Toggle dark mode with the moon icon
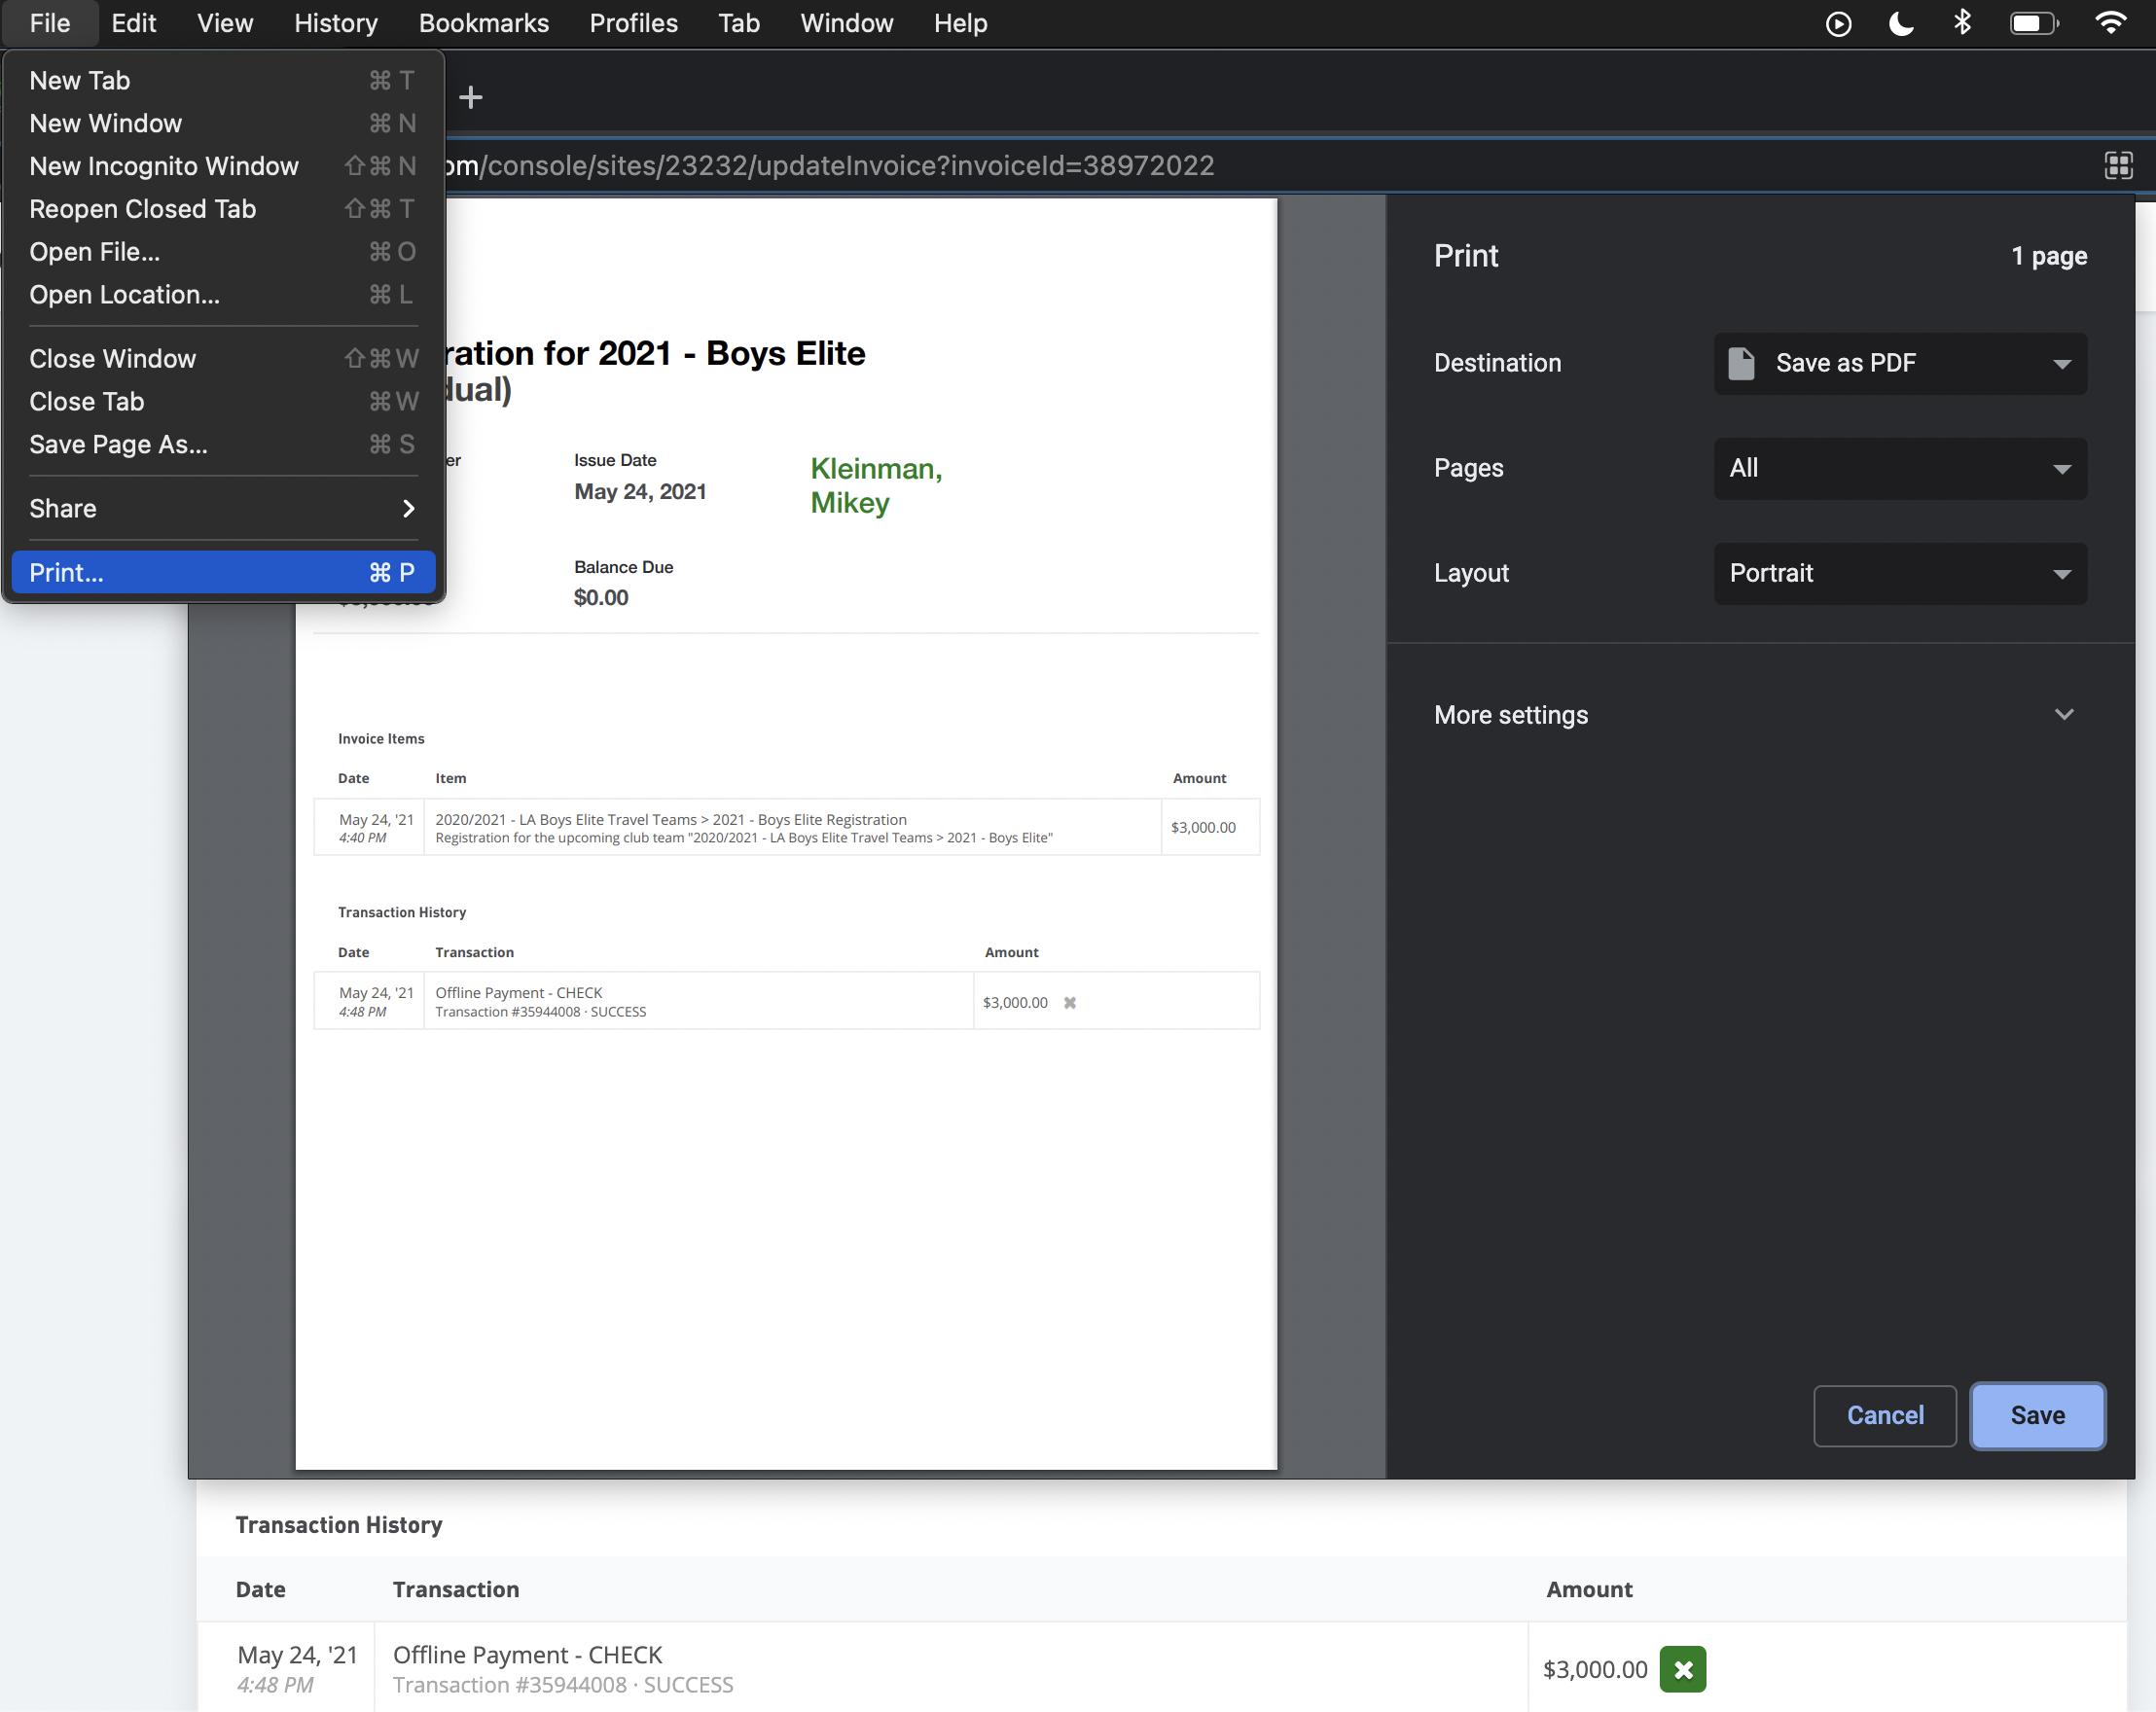 (x=1900, y=23)
